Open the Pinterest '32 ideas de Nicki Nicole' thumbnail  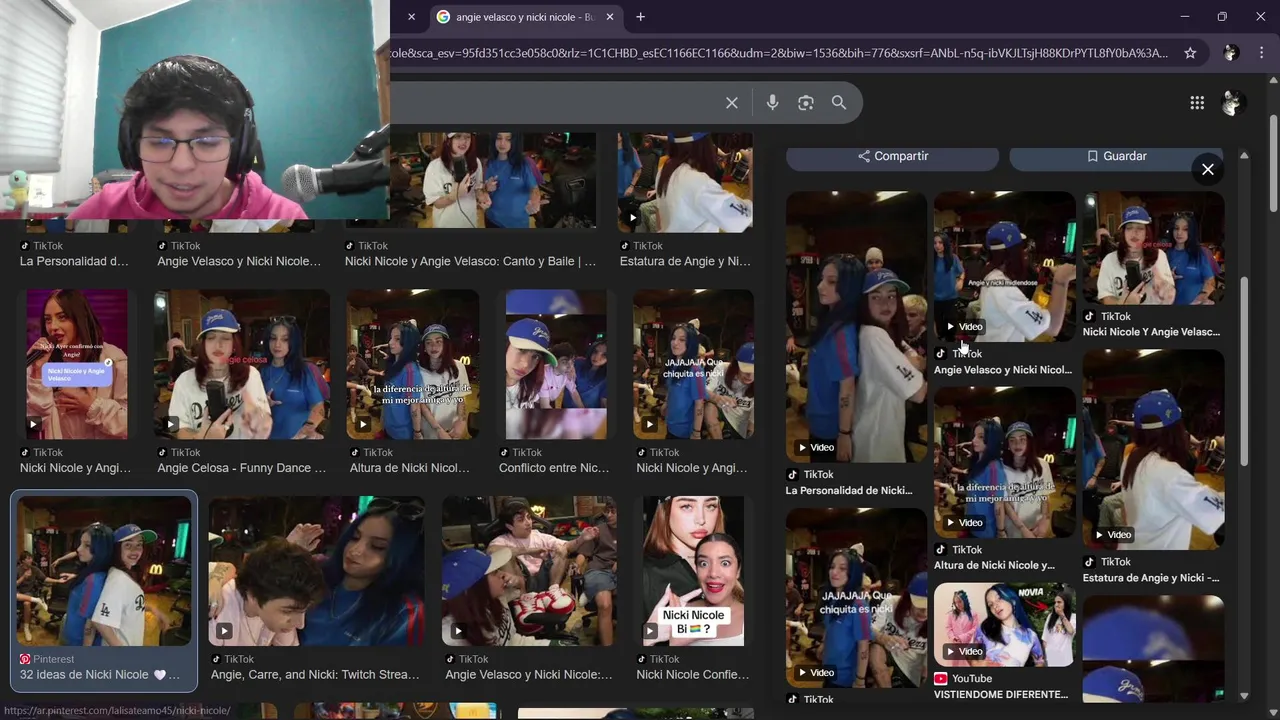[104, 571]
